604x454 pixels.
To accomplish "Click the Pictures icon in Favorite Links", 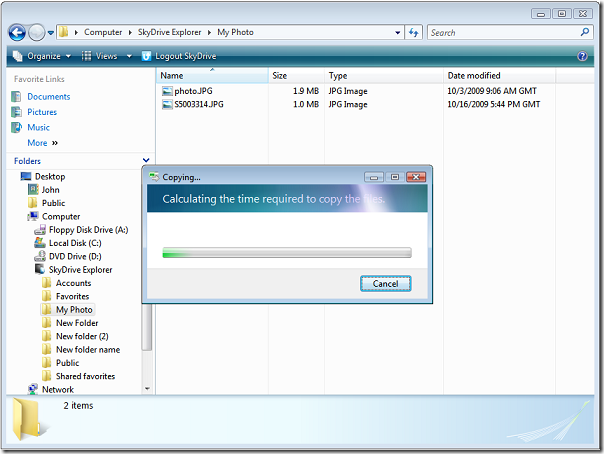I will point(16,112).
